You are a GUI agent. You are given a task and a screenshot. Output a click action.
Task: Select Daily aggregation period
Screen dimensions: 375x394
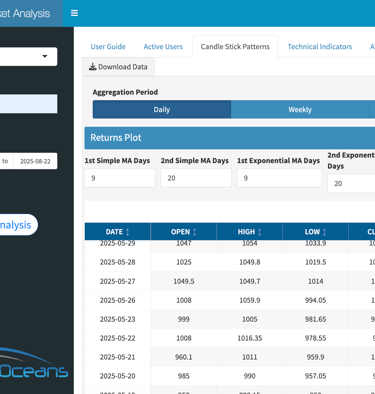point(162,109)
